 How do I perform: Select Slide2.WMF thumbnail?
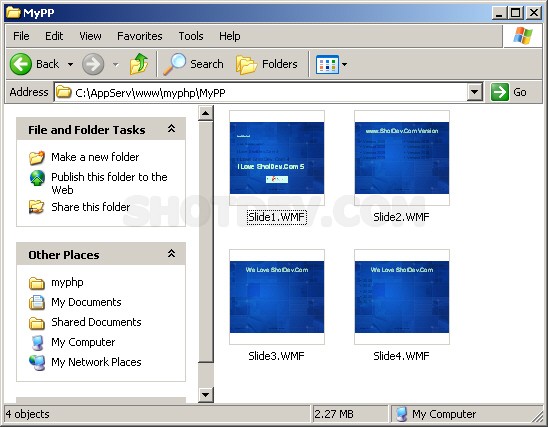402,158
